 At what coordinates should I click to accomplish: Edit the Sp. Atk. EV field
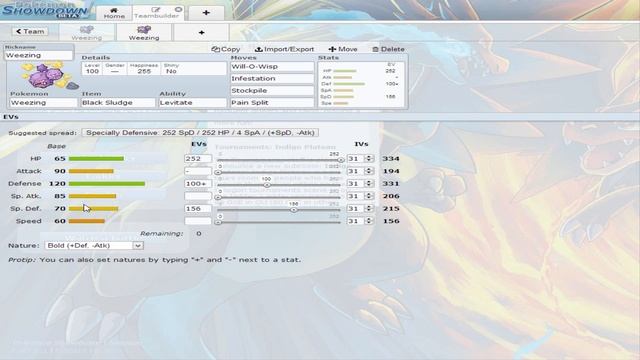(x=198, y=196)
